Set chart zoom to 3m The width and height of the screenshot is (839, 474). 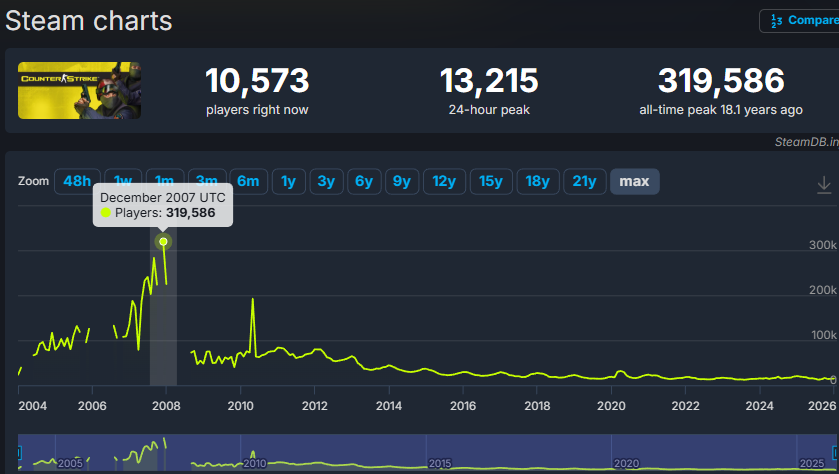pyautogui.click(x=207, y=181)
